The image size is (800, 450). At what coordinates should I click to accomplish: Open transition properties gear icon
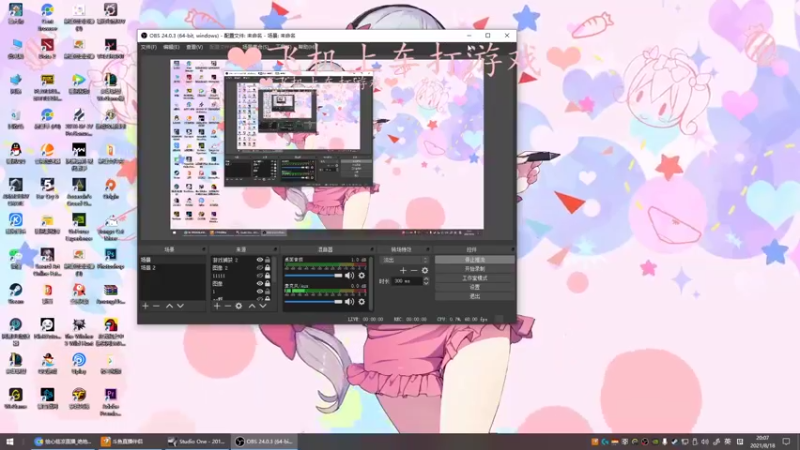tap(425, 270)
